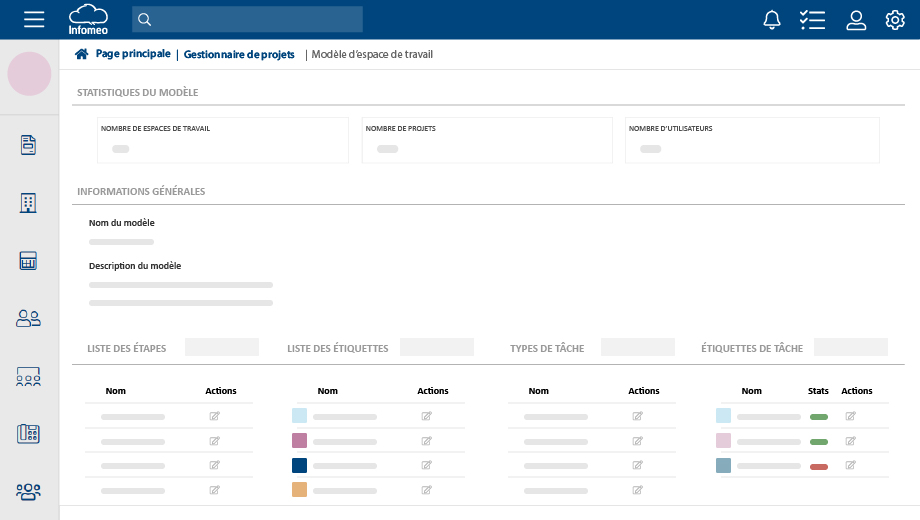Toggle the green status of first task label

pos(819,416)
